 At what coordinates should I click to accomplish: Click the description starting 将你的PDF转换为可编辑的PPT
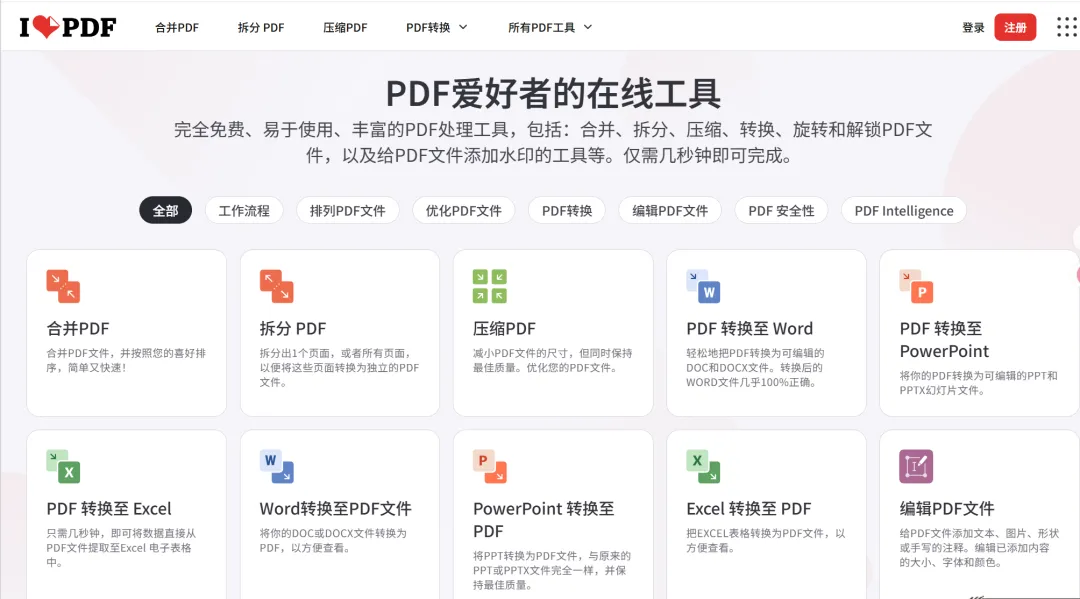pyautogui.click(x=978, y=383)
